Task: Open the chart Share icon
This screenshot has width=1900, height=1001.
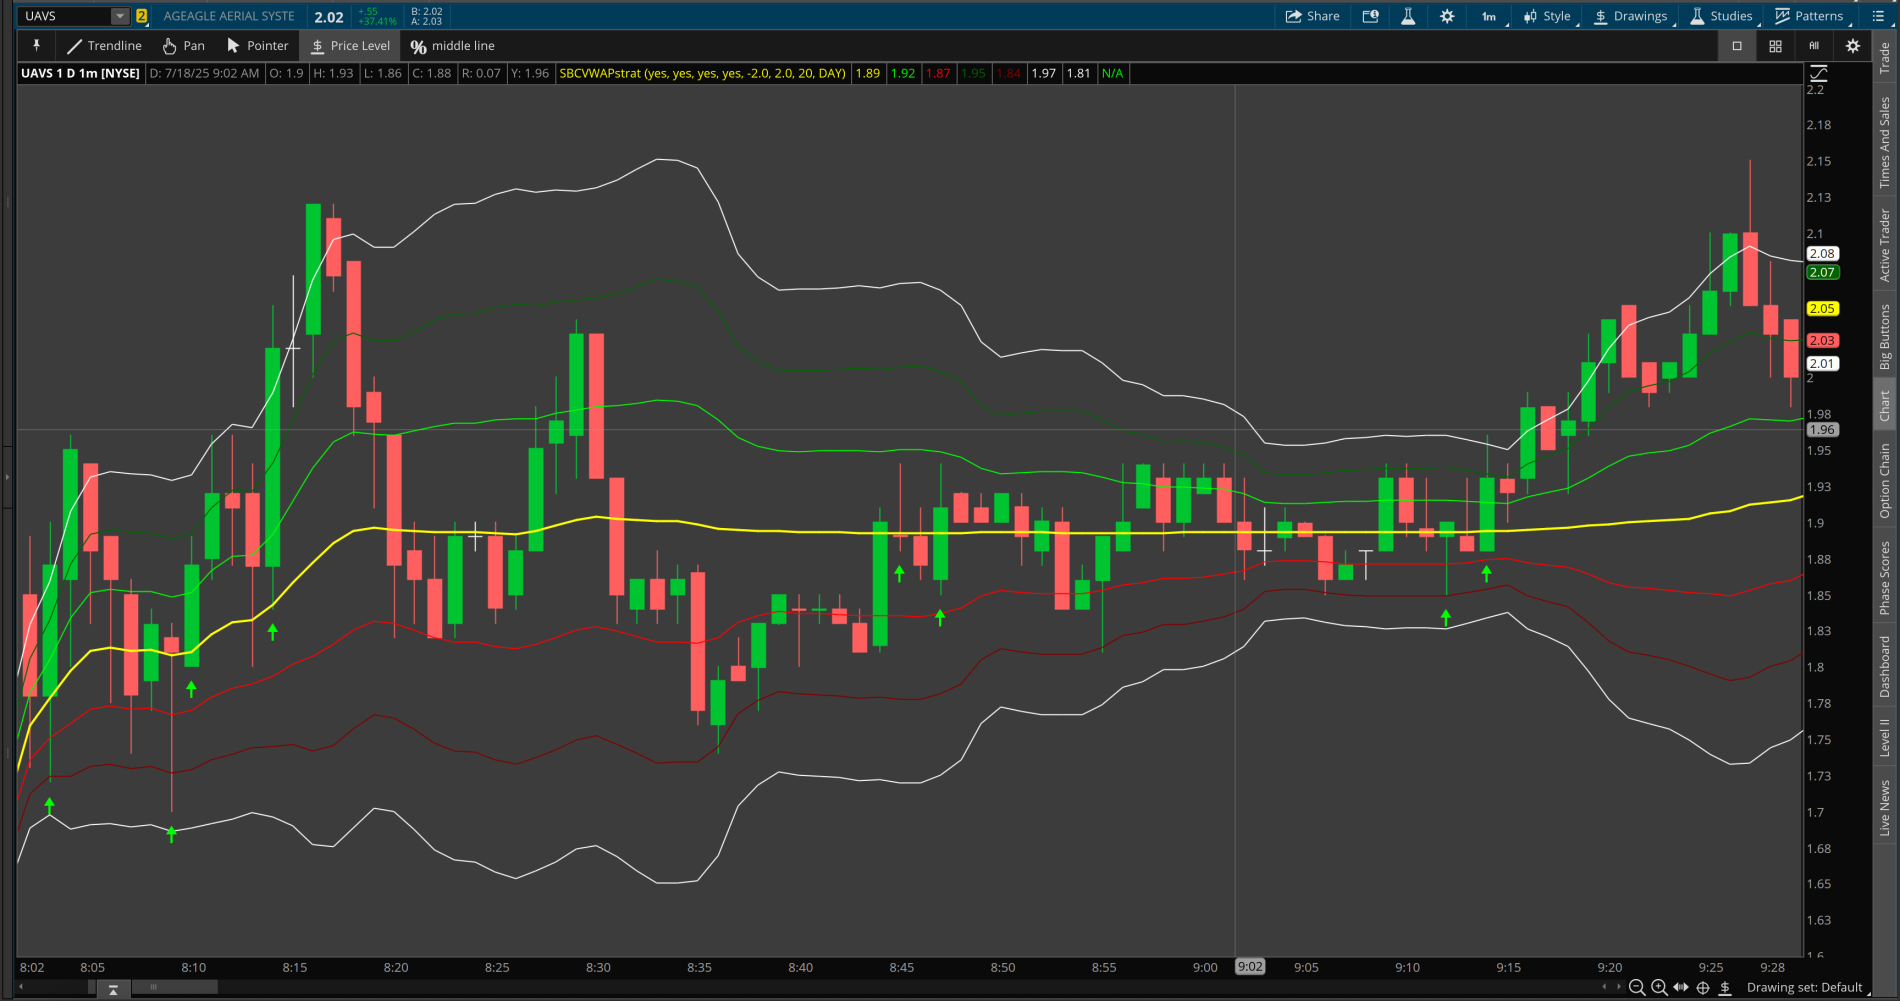Action: [1312, 16]
